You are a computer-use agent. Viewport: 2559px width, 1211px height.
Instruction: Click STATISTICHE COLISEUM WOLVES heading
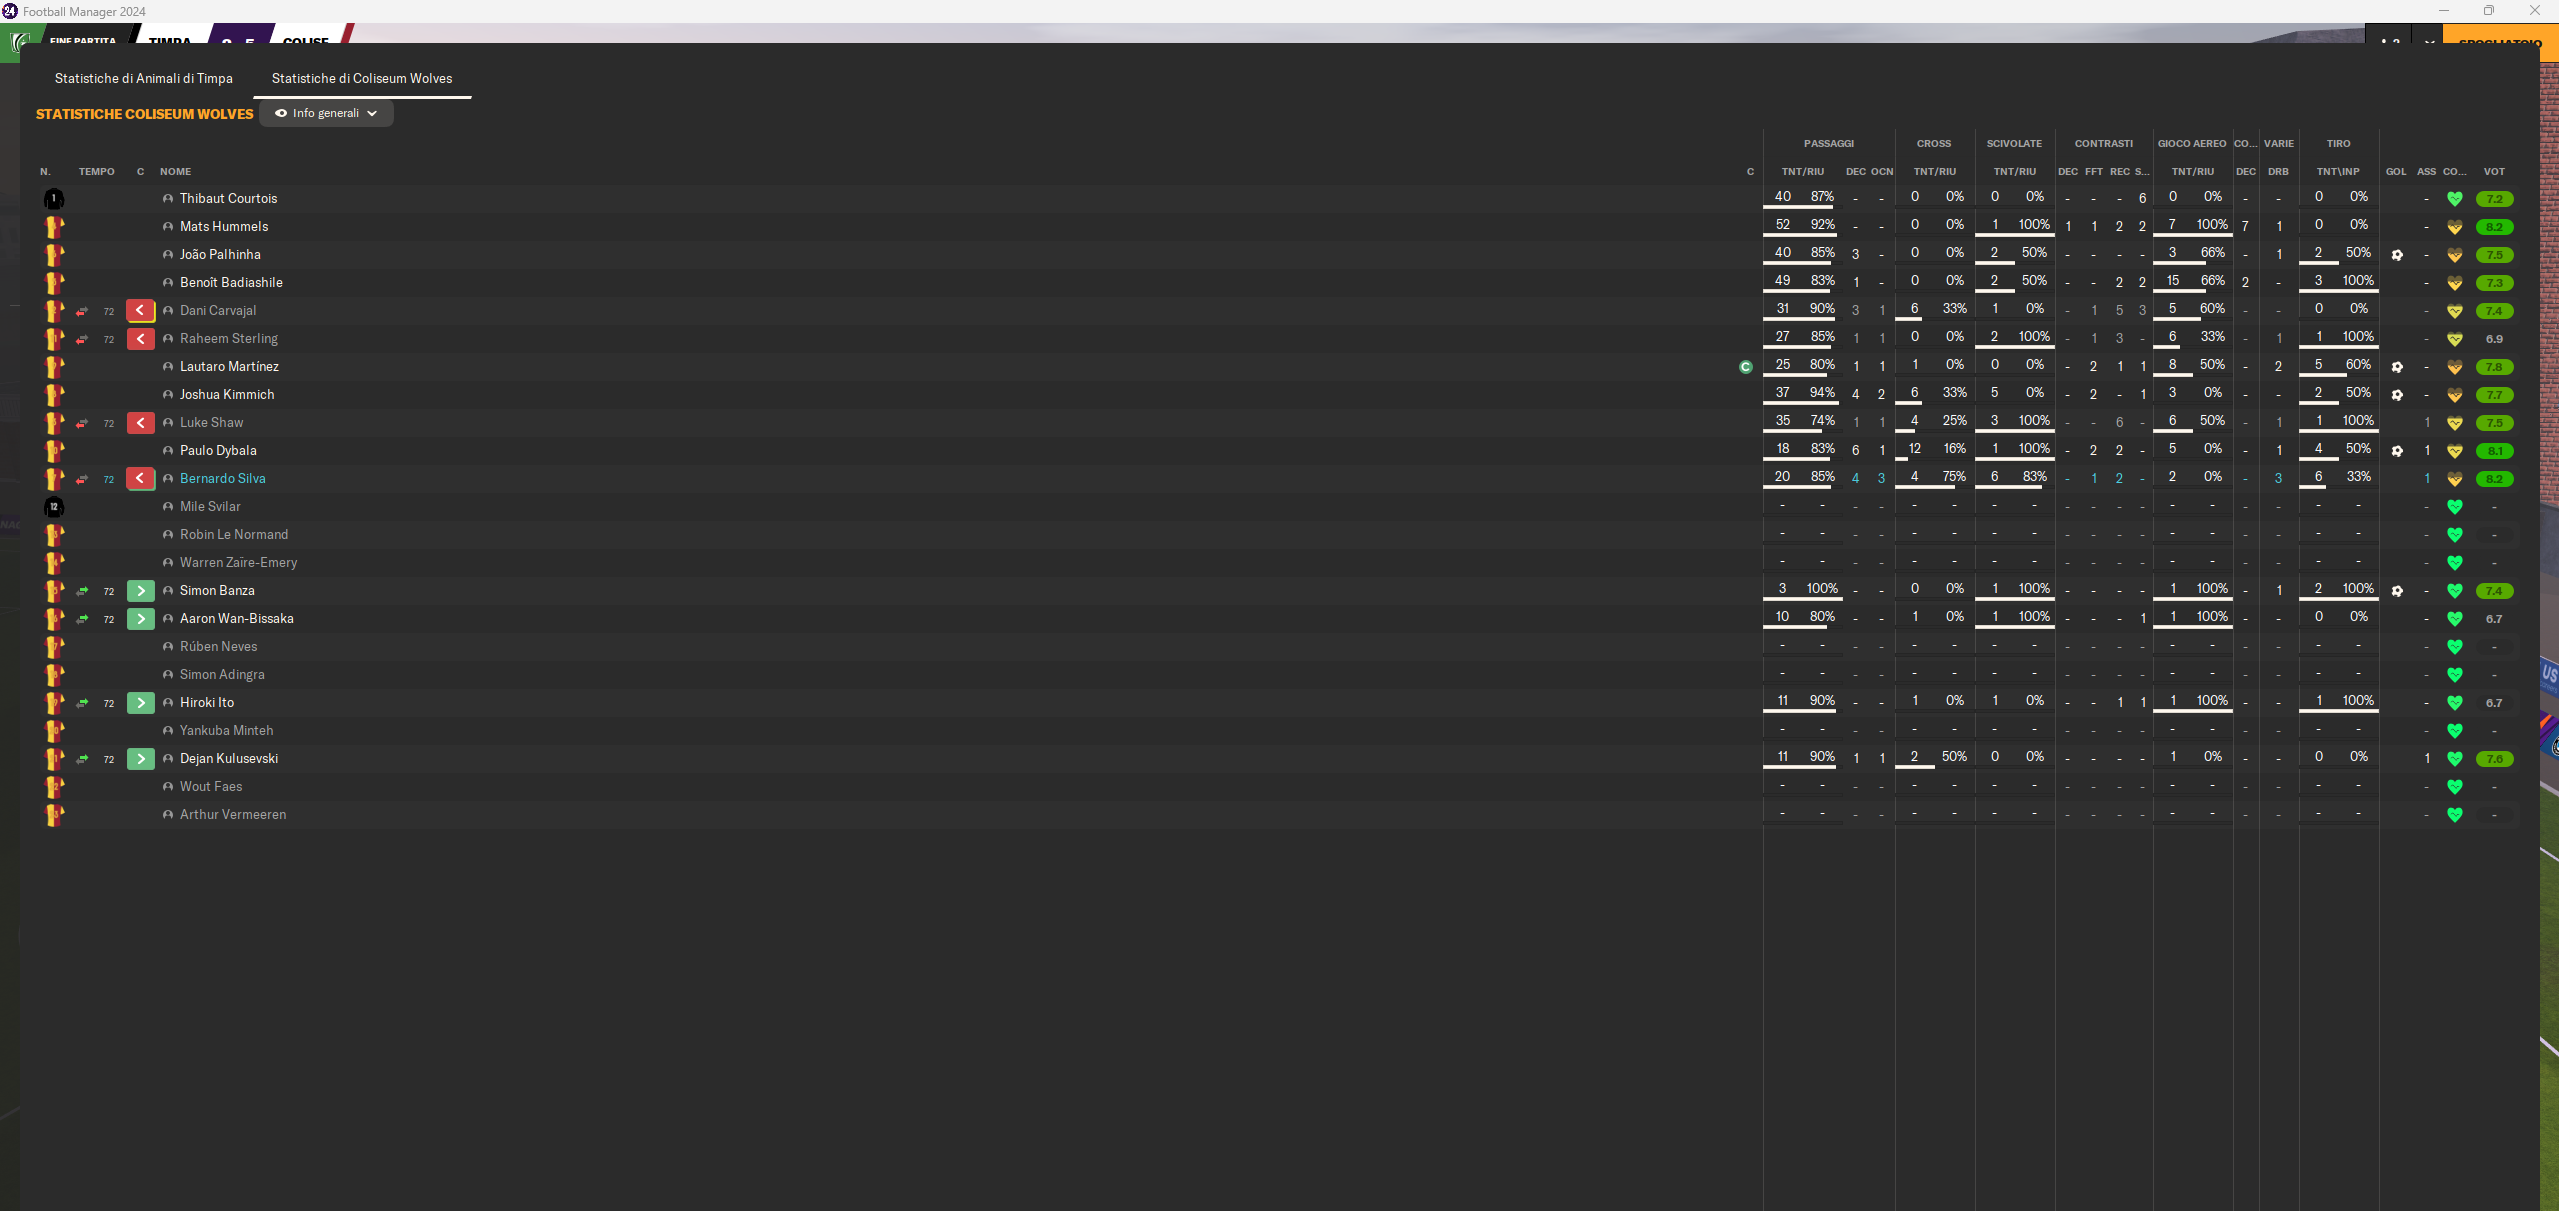145,114
